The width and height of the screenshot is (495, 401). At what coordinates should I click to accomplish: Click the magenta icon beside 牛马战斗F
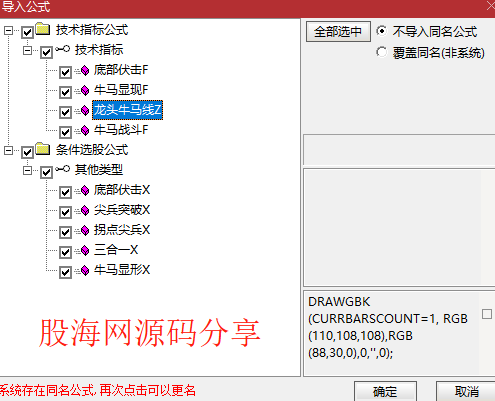tap(85, 130)
